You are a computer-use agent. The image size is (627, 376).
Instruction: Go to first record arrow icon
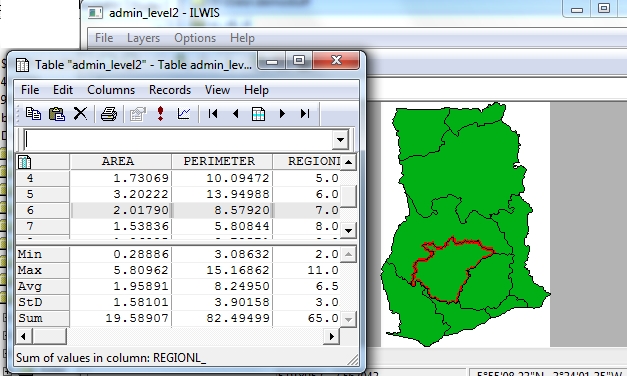coord(213,114)
